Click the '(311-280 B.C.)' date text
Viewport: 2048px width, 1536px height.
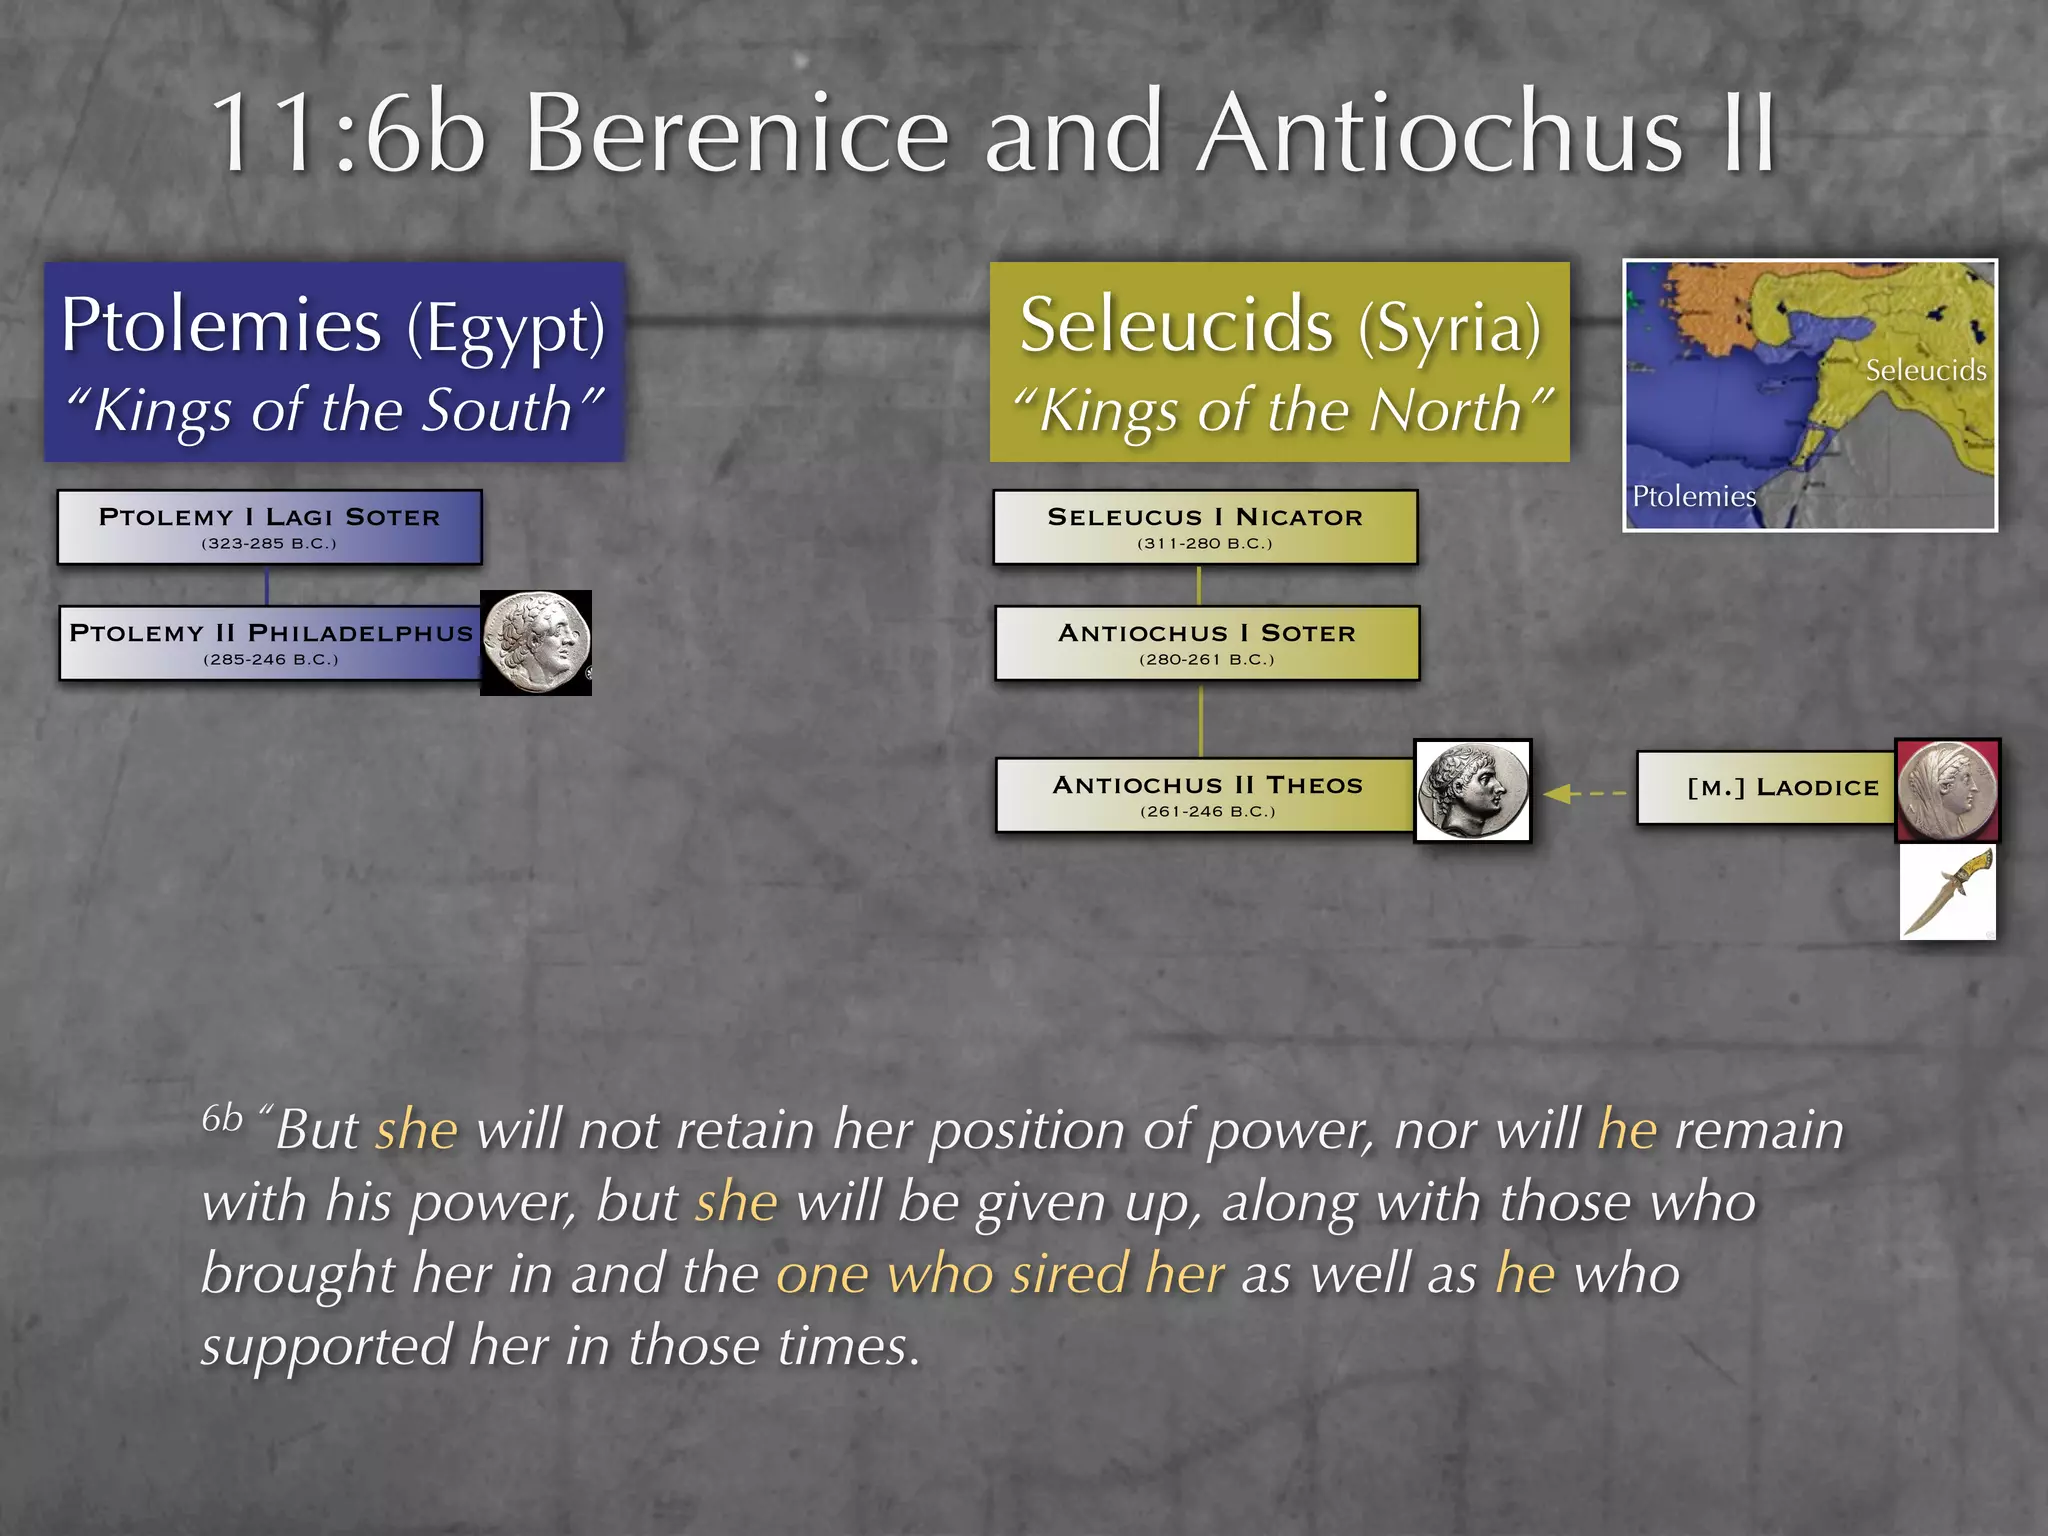coord(1205,544)
